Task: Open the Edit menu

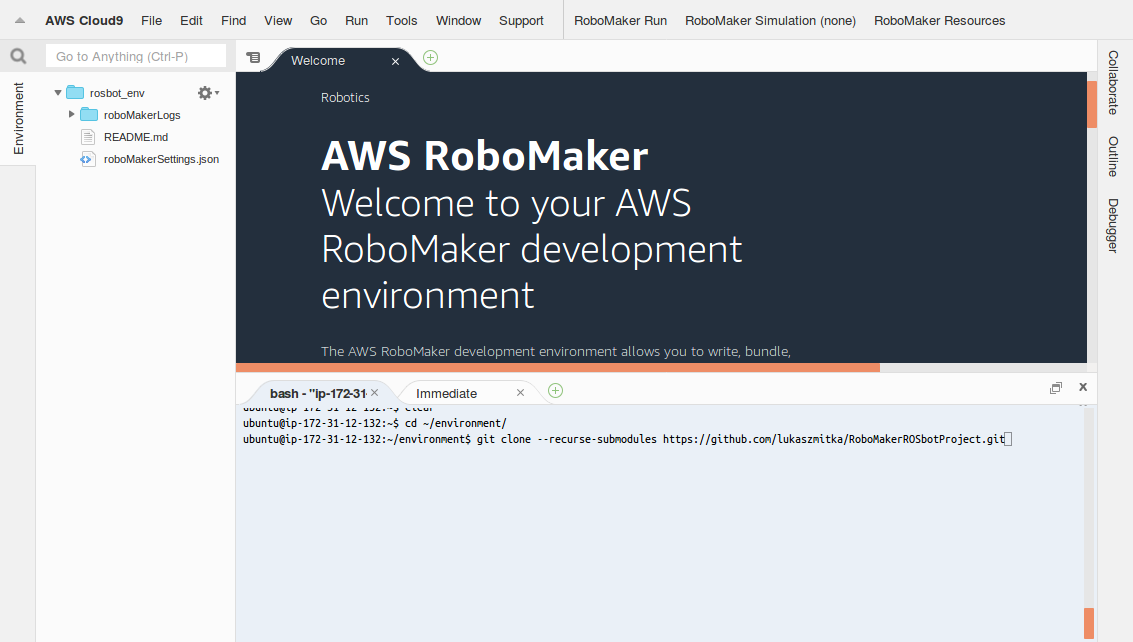Action: click(x=191, y=20)
